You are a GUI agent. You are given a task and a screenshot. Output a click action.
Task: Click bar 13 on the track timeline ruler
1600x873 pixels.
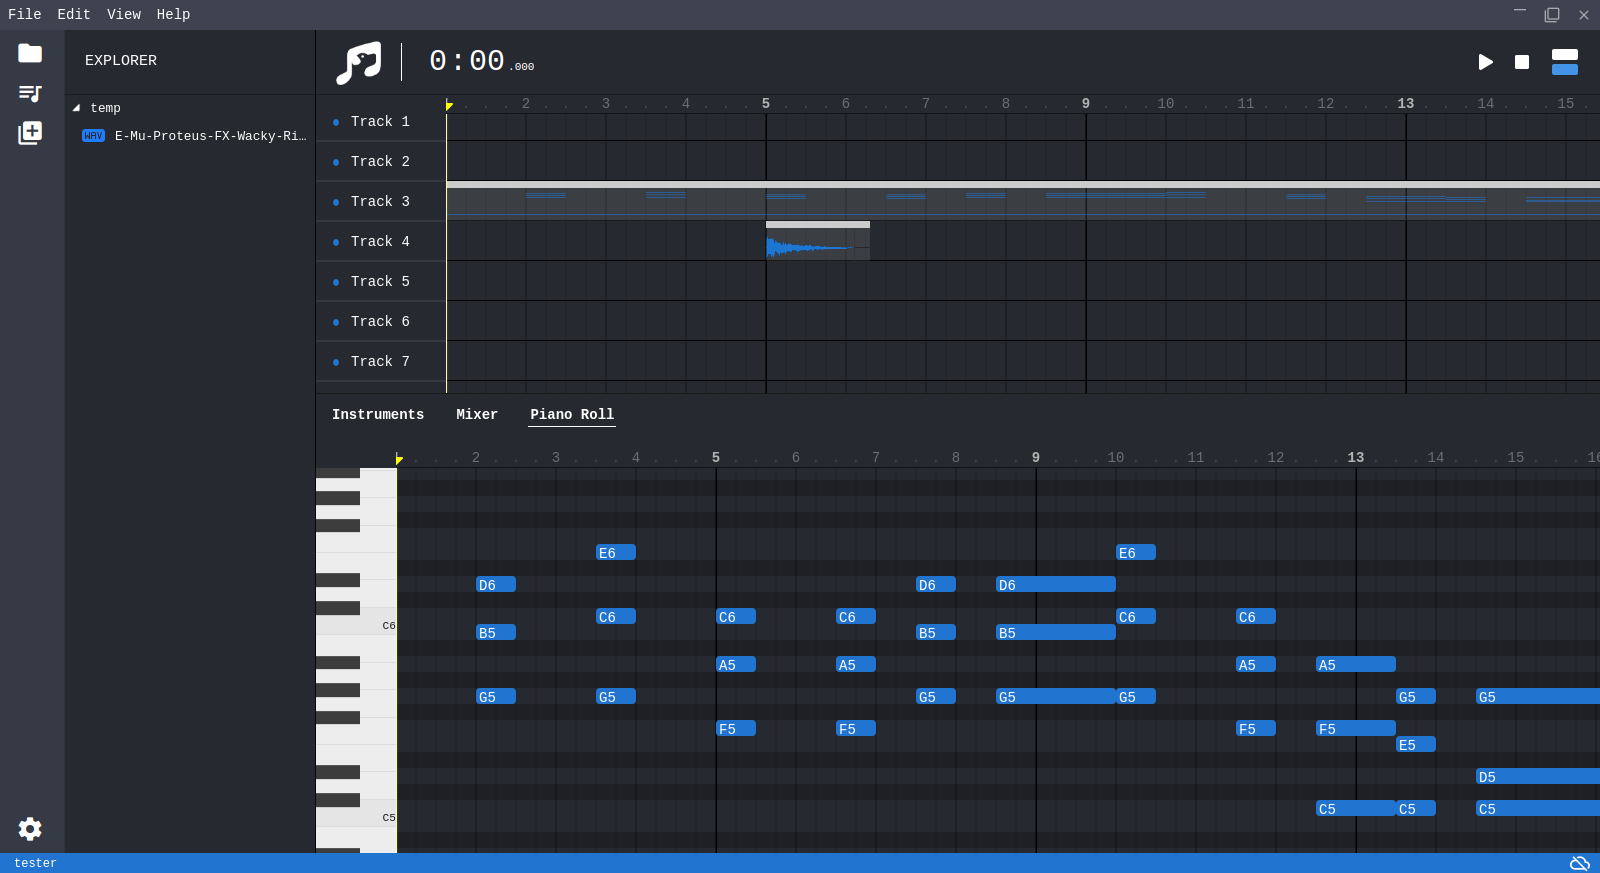(1406, 103)
